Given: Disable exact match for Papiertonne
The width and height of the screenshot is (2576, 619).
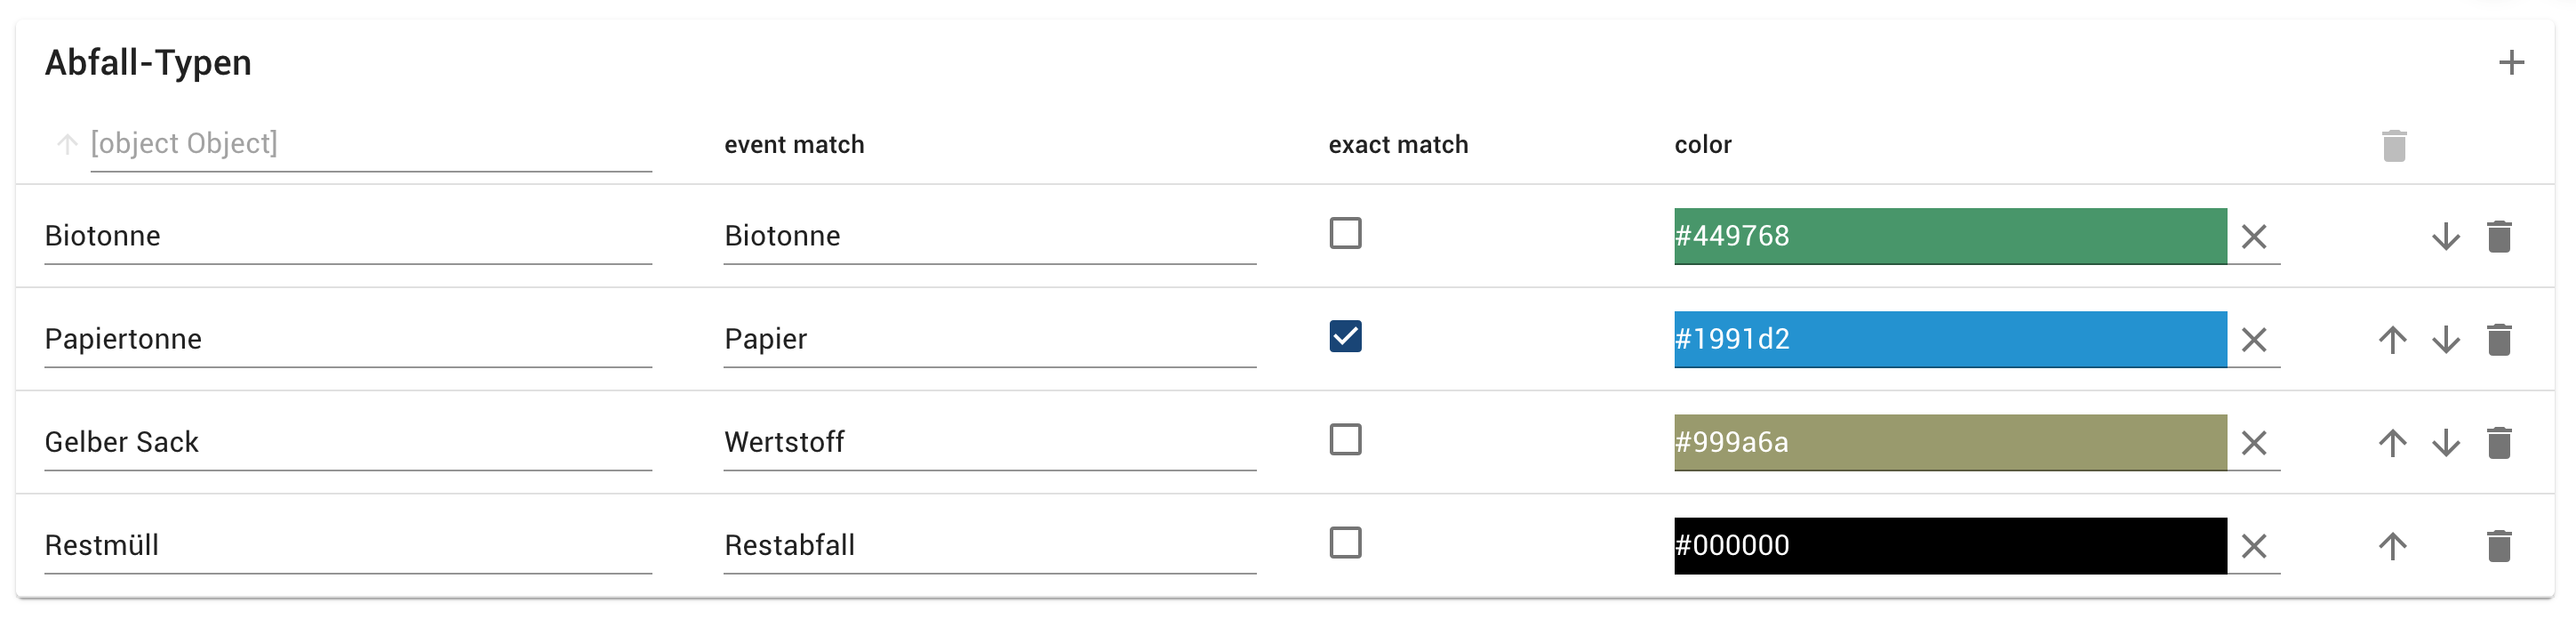Looking at the screenshot, I should click(x=1347, y=338).
